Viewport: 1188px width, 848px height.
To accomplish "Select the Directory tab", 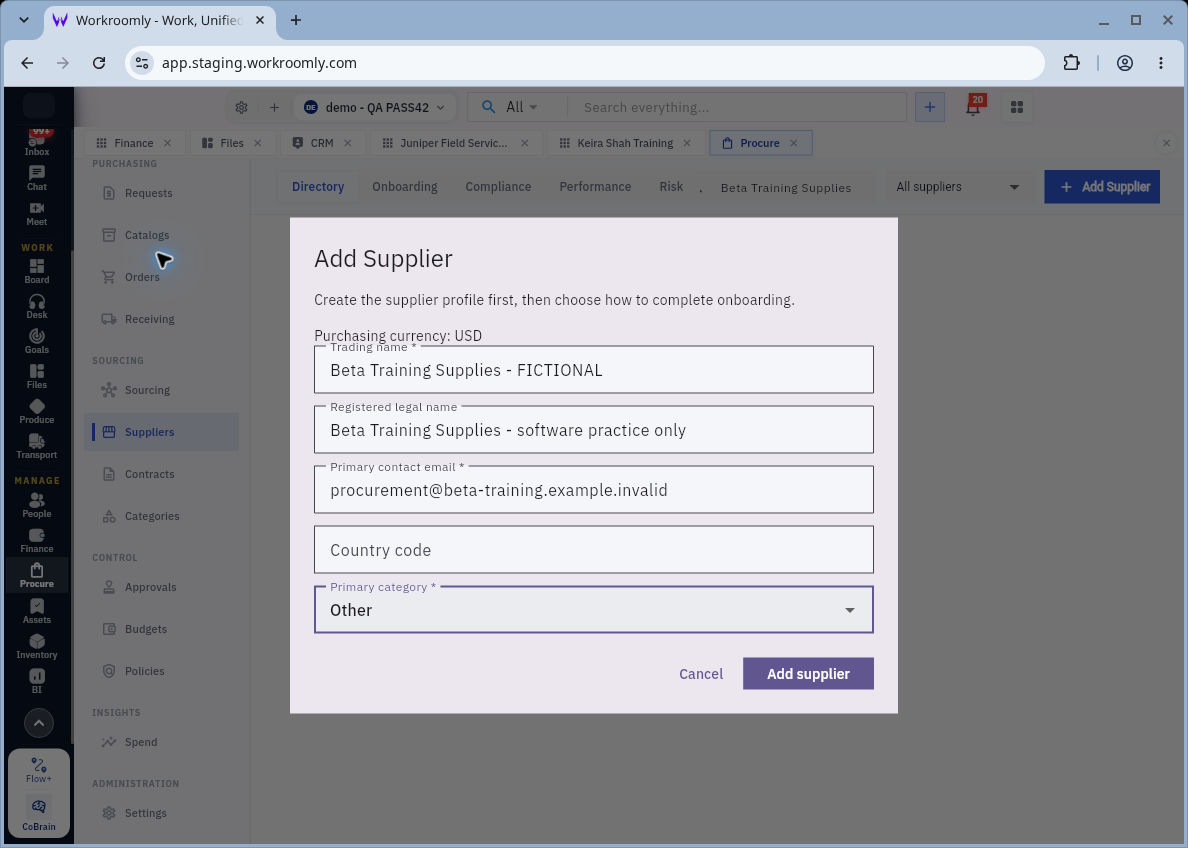I will (x=317, y=186).
